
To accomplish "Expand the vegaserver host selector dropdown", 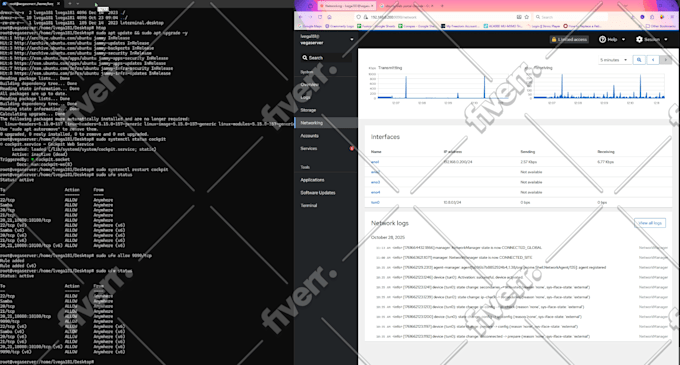I will pos(352,39).
